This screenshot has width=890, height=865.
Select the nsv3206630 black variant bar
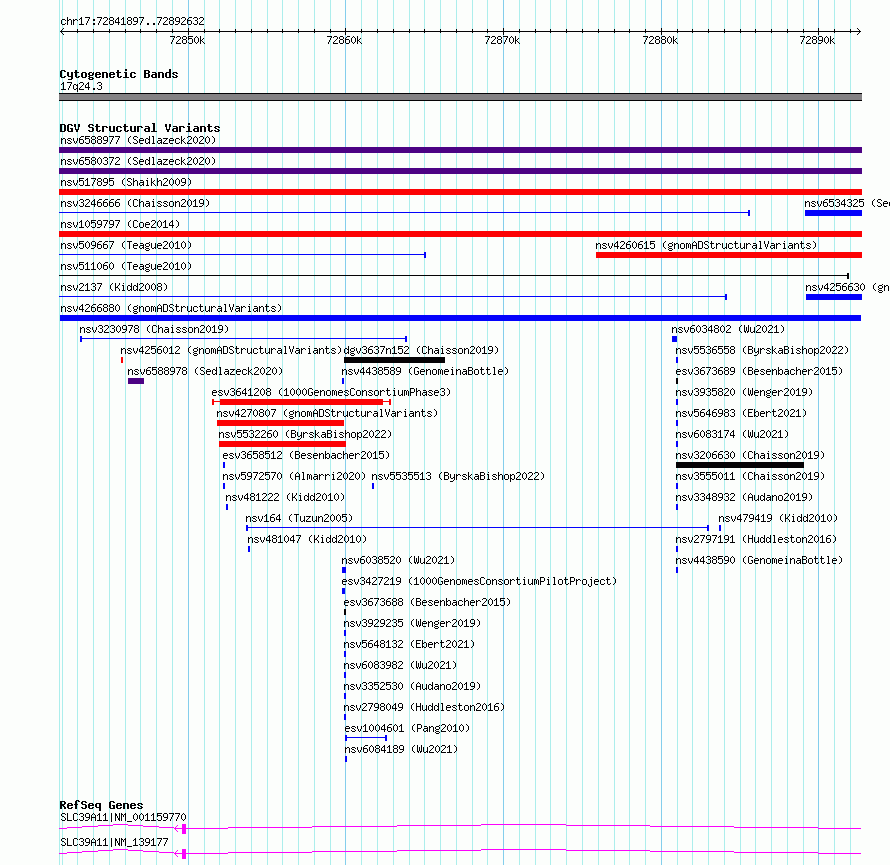pos(740,465)
